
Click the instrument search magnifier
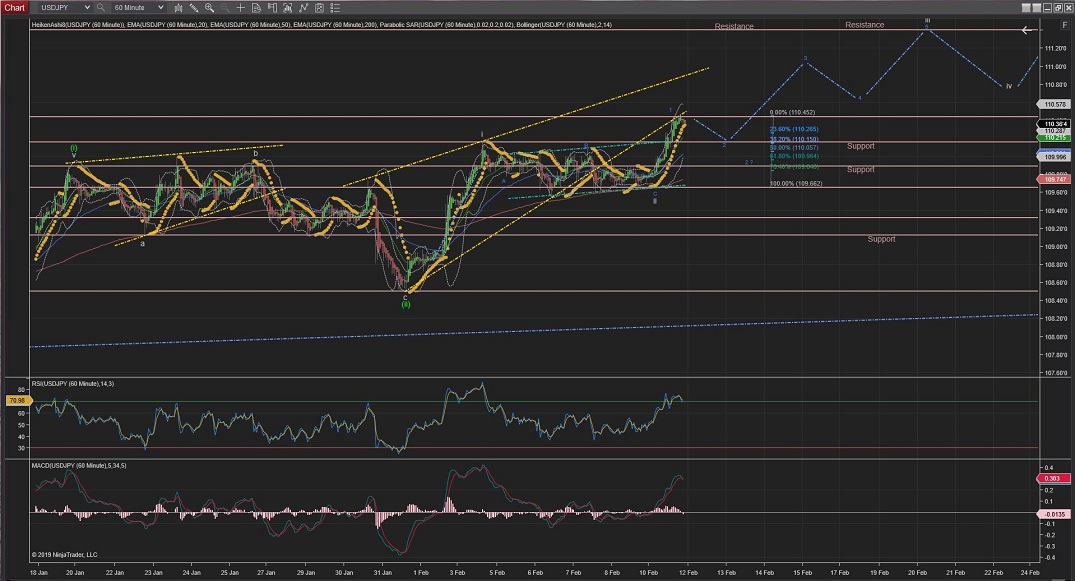pyautogui.click(x=101, y=7)
